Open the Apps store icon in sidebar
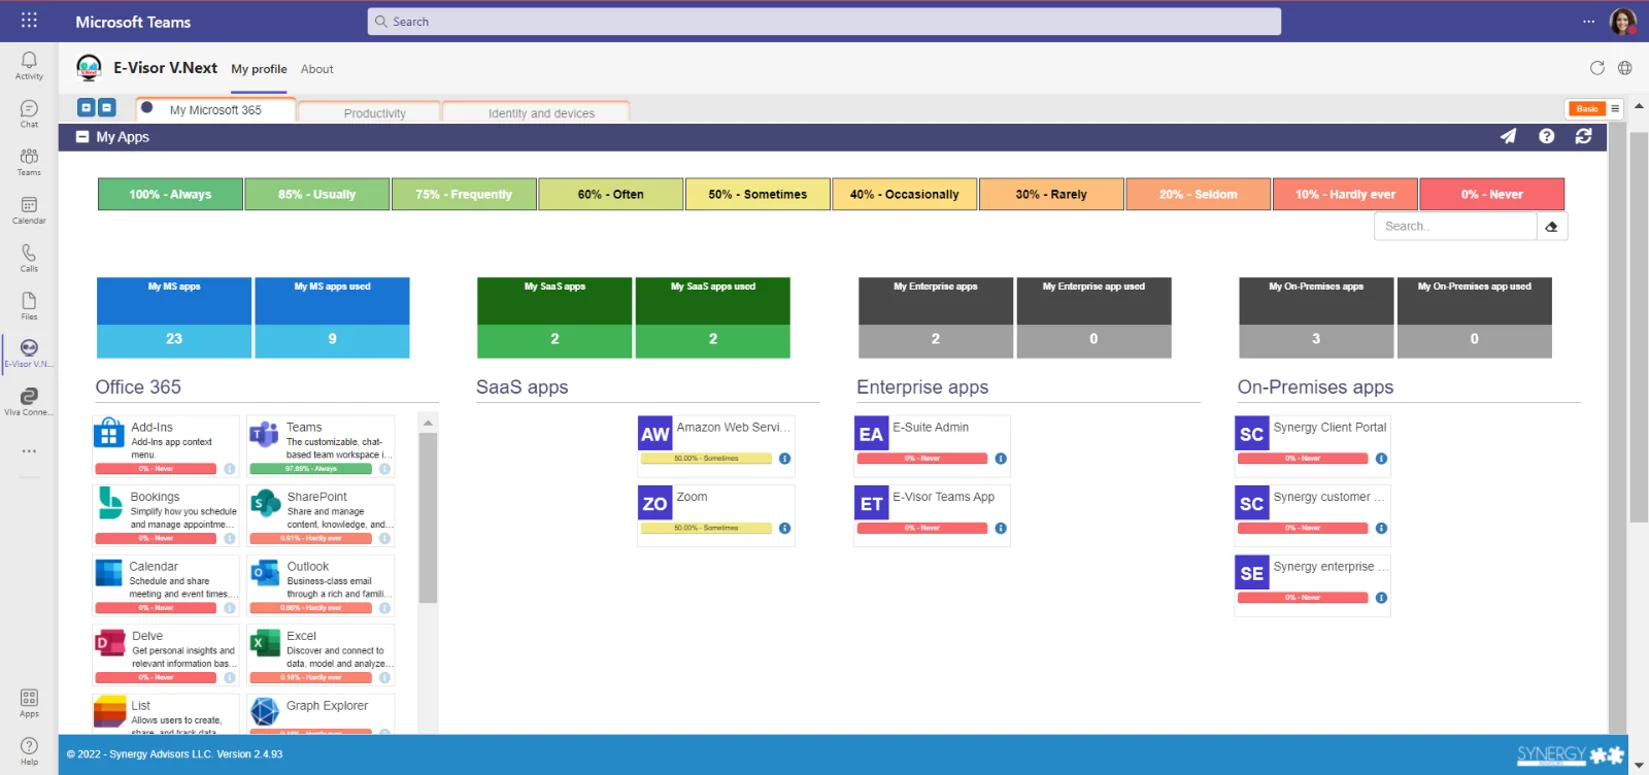Screen dimensions: 1649x775 (x=29, y=703)
